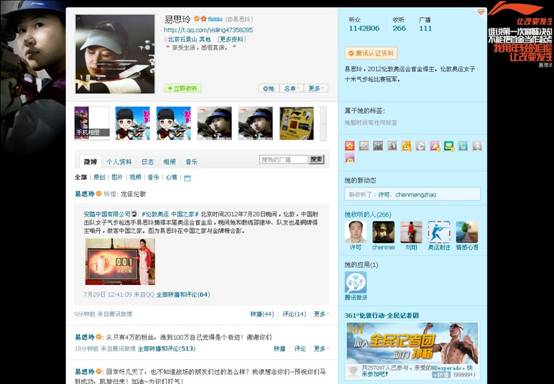Open the 手机相册 photo thumbnail
The height and width of the screenshot is (384, 554).
coord(92,123)
